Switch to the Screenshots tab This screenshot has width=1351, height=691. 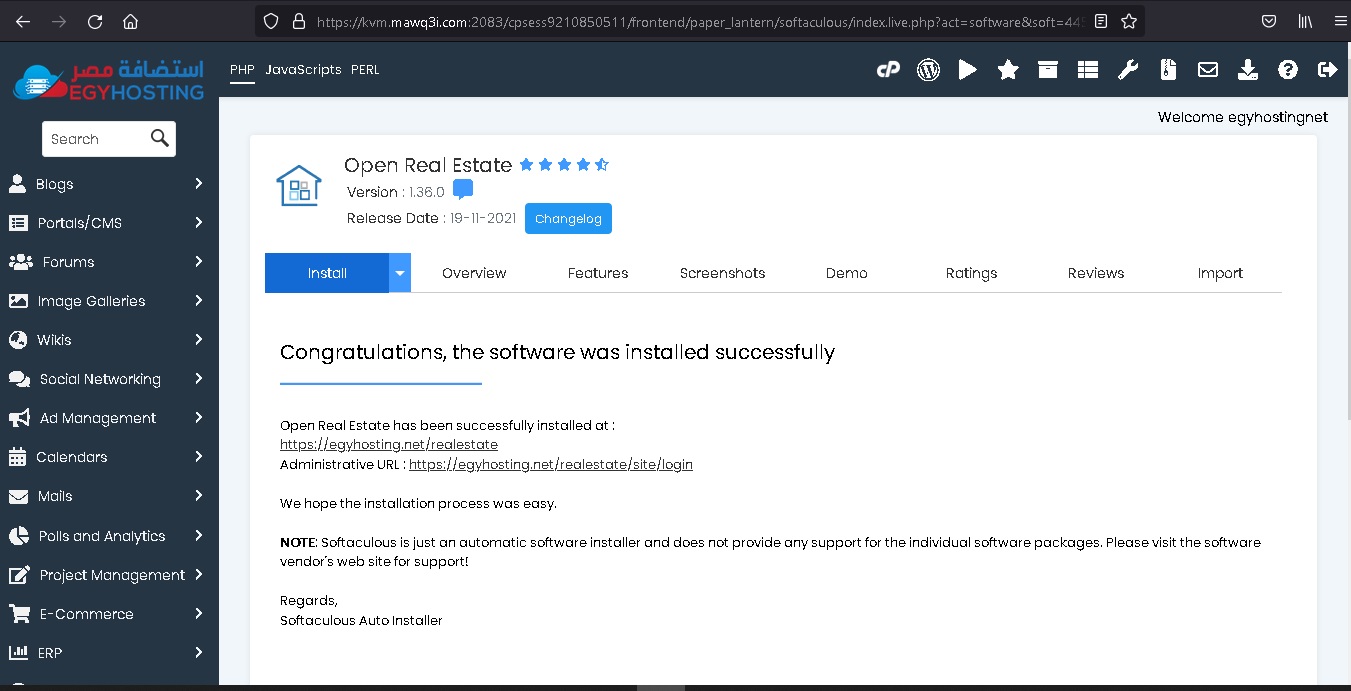point(722,273)
